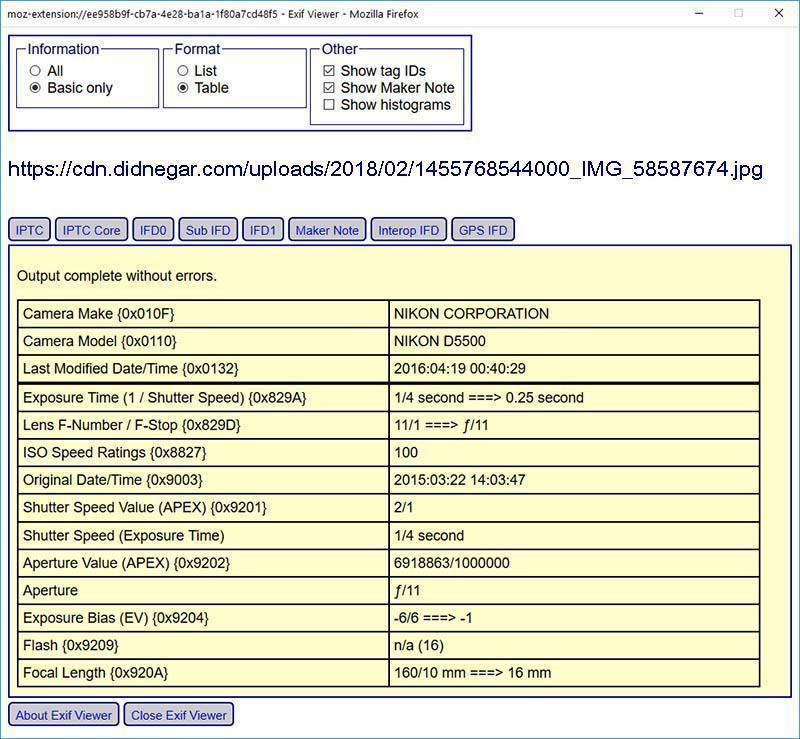Image resolution: width=800 pixels, height=739 pixels.
Task: Go to the IFD0 tab
Action: 153,230
